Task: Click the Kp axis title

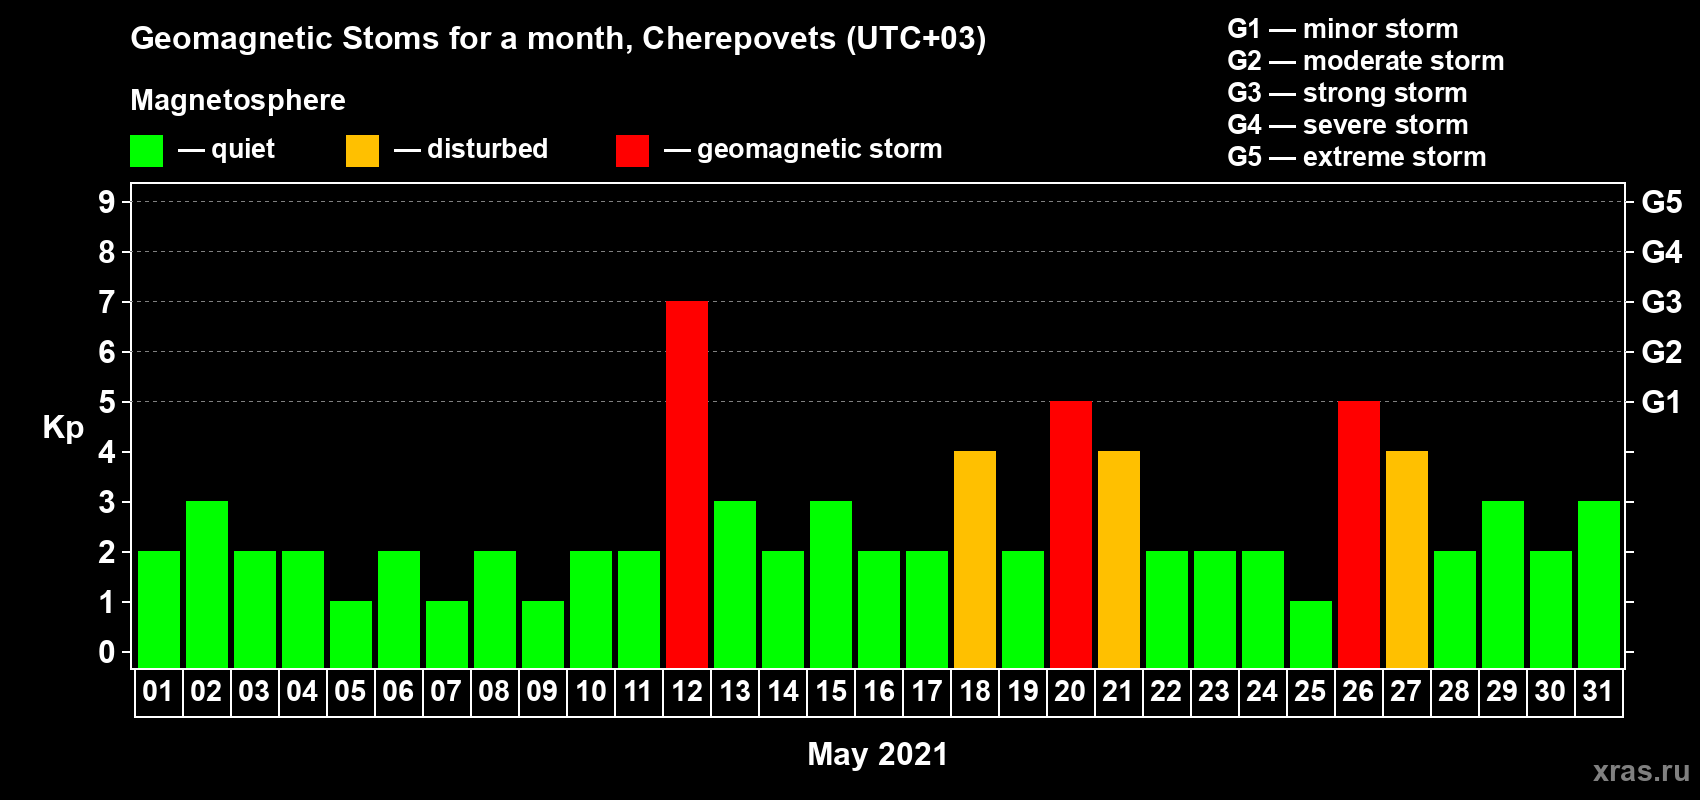Action: pos(63,428)
